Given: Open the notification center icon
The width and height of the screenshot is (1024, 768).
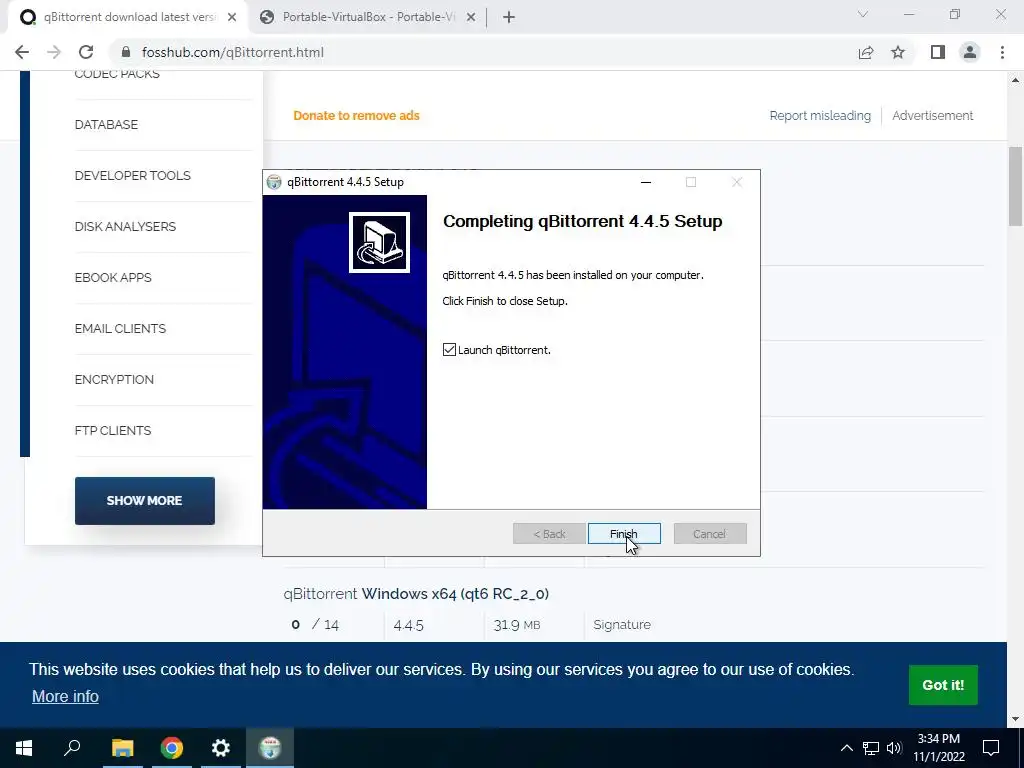Looking at the screenshot, I should [991, 748].
